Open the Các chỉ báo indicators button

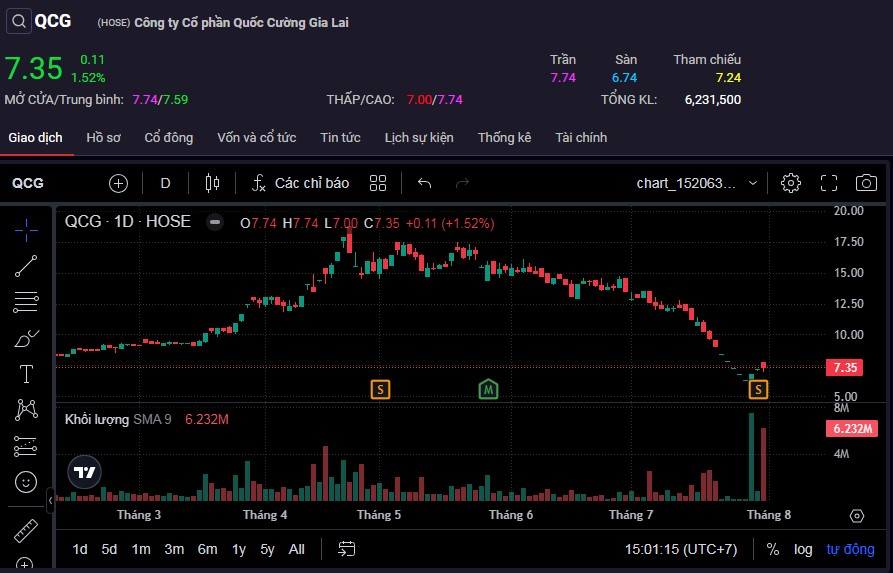[x=300, y=183]
